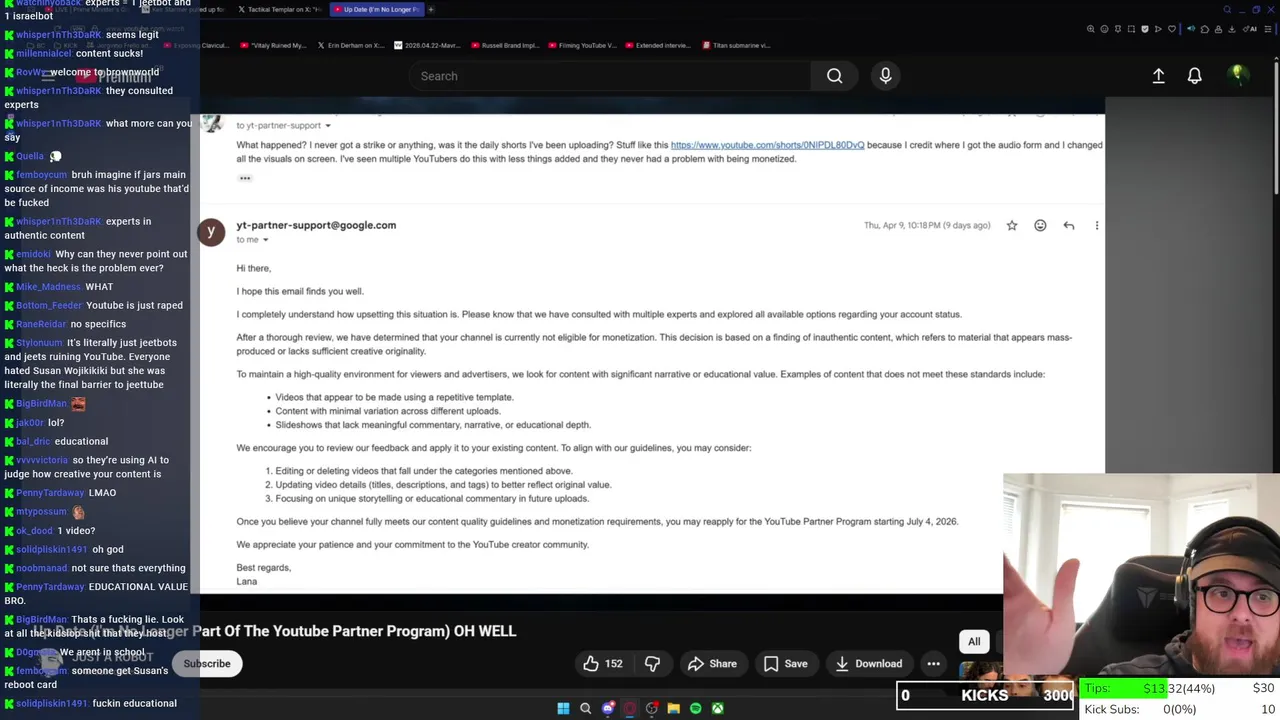Open Windows taskbar search
The height and width of the screenshot is (720, 1280).
tap(586, 708)
